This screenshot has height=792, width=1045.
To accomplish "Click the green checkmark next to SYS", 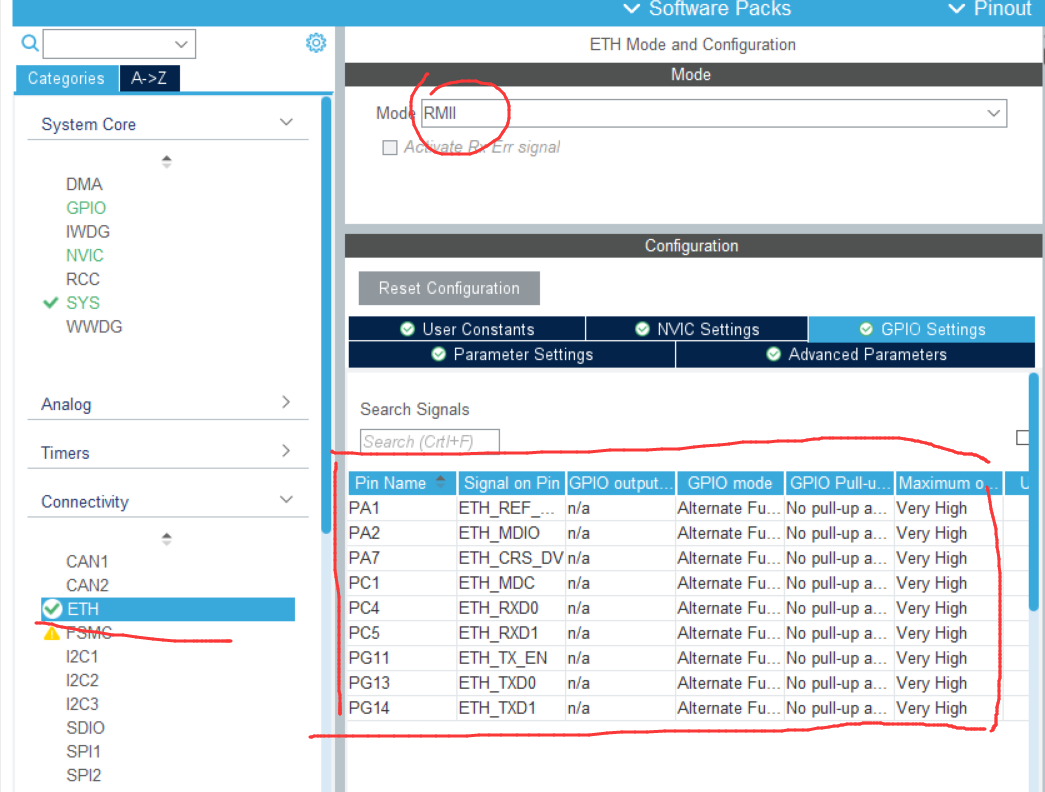I will coord(51,303).
